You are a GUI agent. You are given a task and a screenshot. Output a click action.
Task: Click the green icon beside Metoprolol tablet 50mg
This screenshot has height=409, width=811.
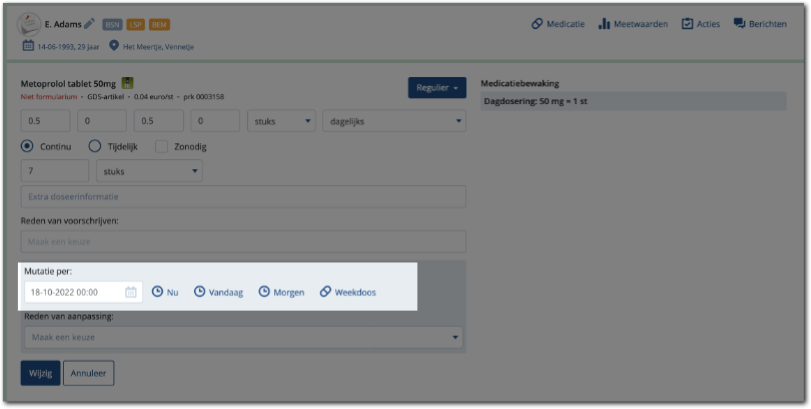[x=128, y=83]
